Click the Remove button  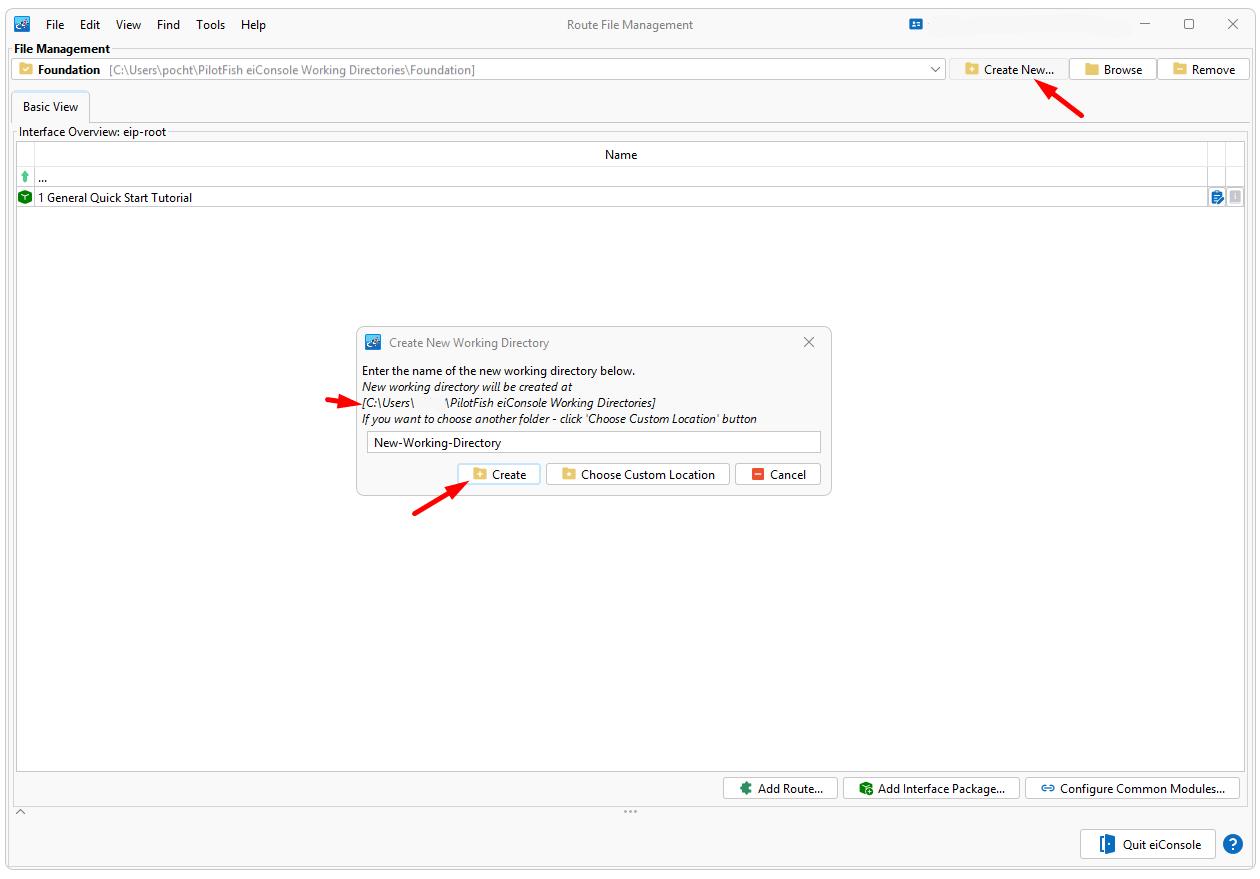[x=1203, y=69]
